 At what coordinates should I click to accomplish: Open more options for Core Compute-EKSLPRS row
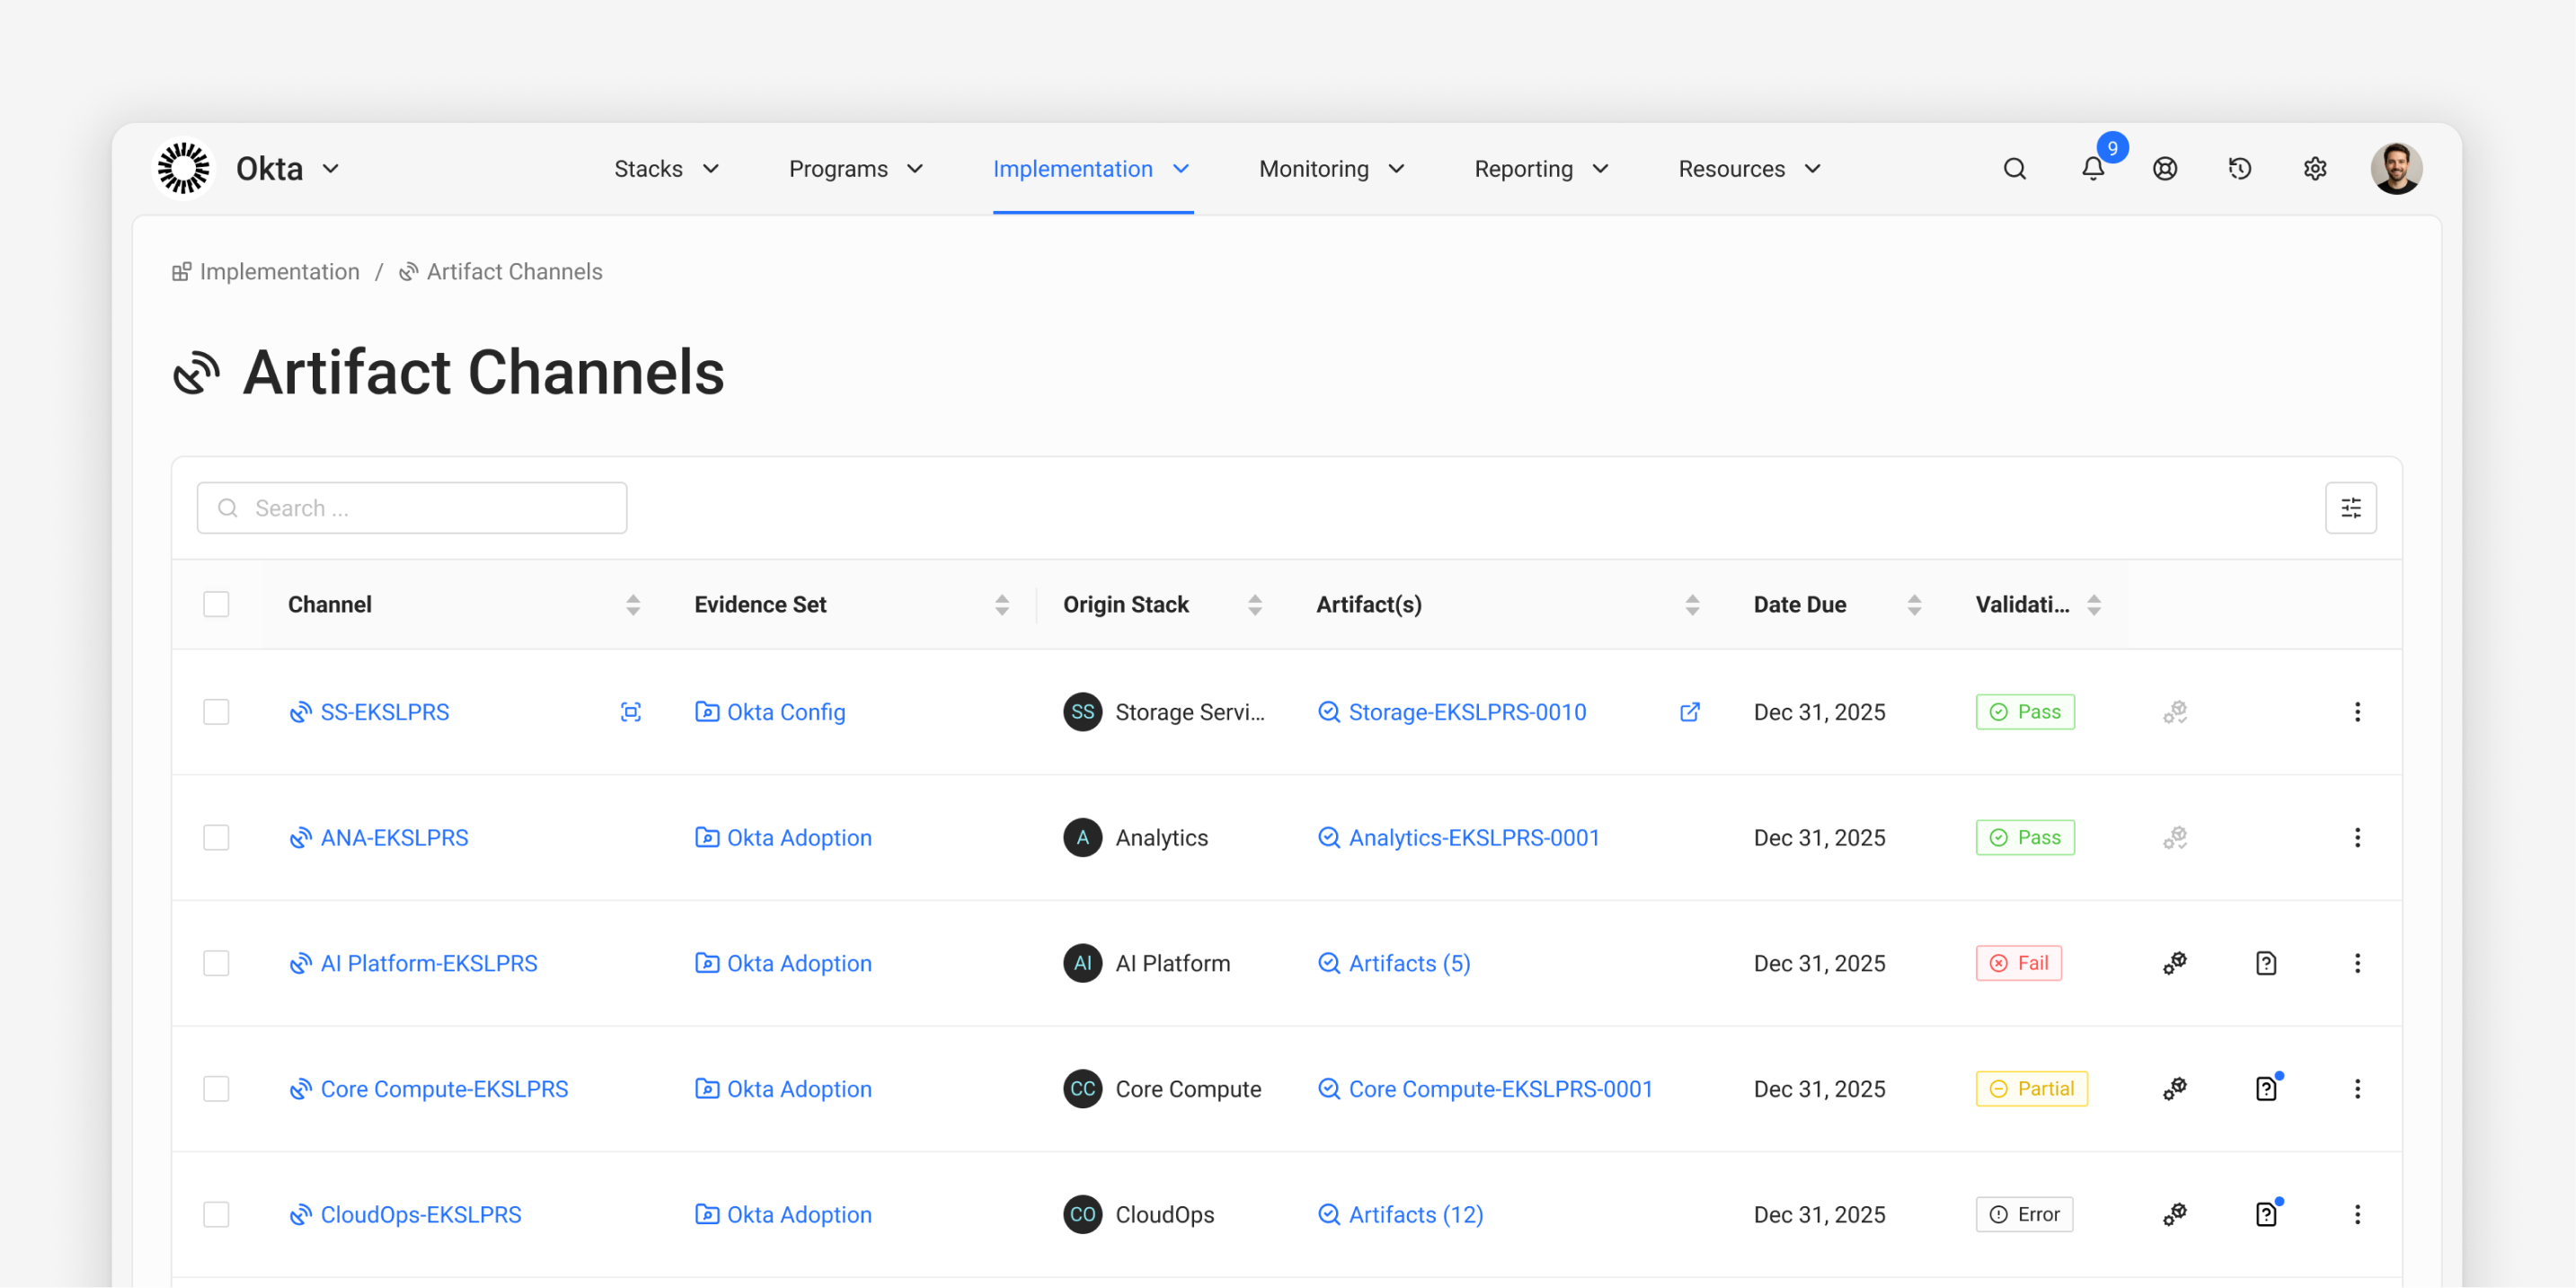[2357, 1089]
